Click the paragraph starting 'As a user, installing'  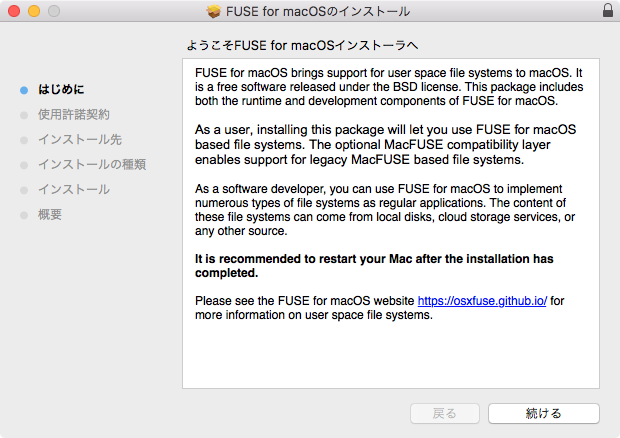pyautogui.click(x=386, y=145)
